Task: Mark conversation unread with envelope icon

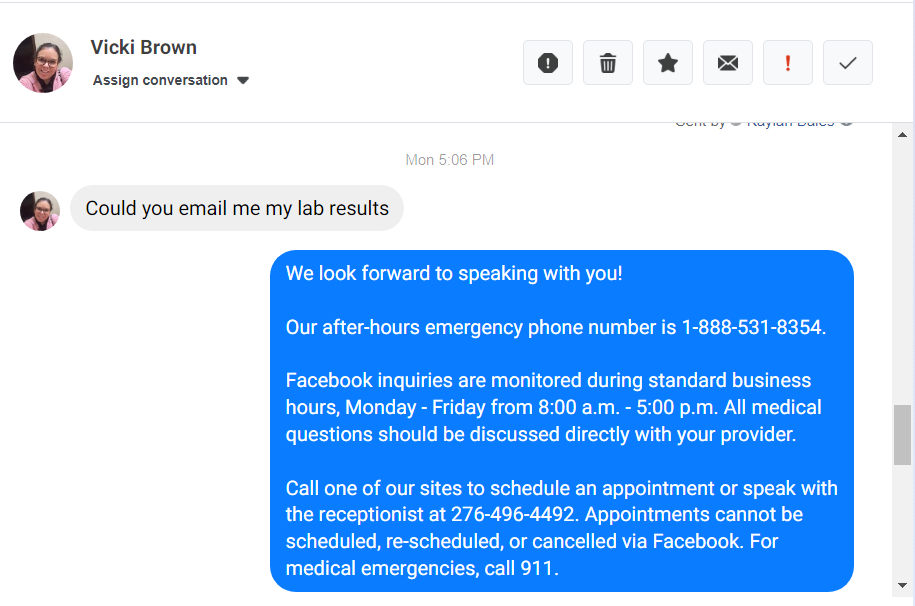Action: pos(728,63)
